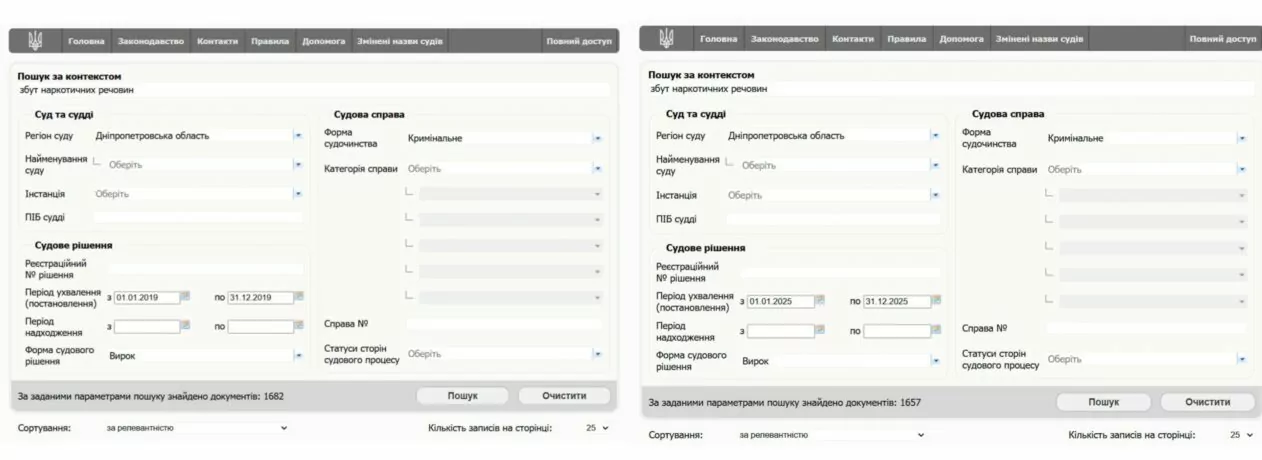Open 'Змінені назви судів' in the 2025 window
The image size is (1262, 460).
pos(1039,39)
